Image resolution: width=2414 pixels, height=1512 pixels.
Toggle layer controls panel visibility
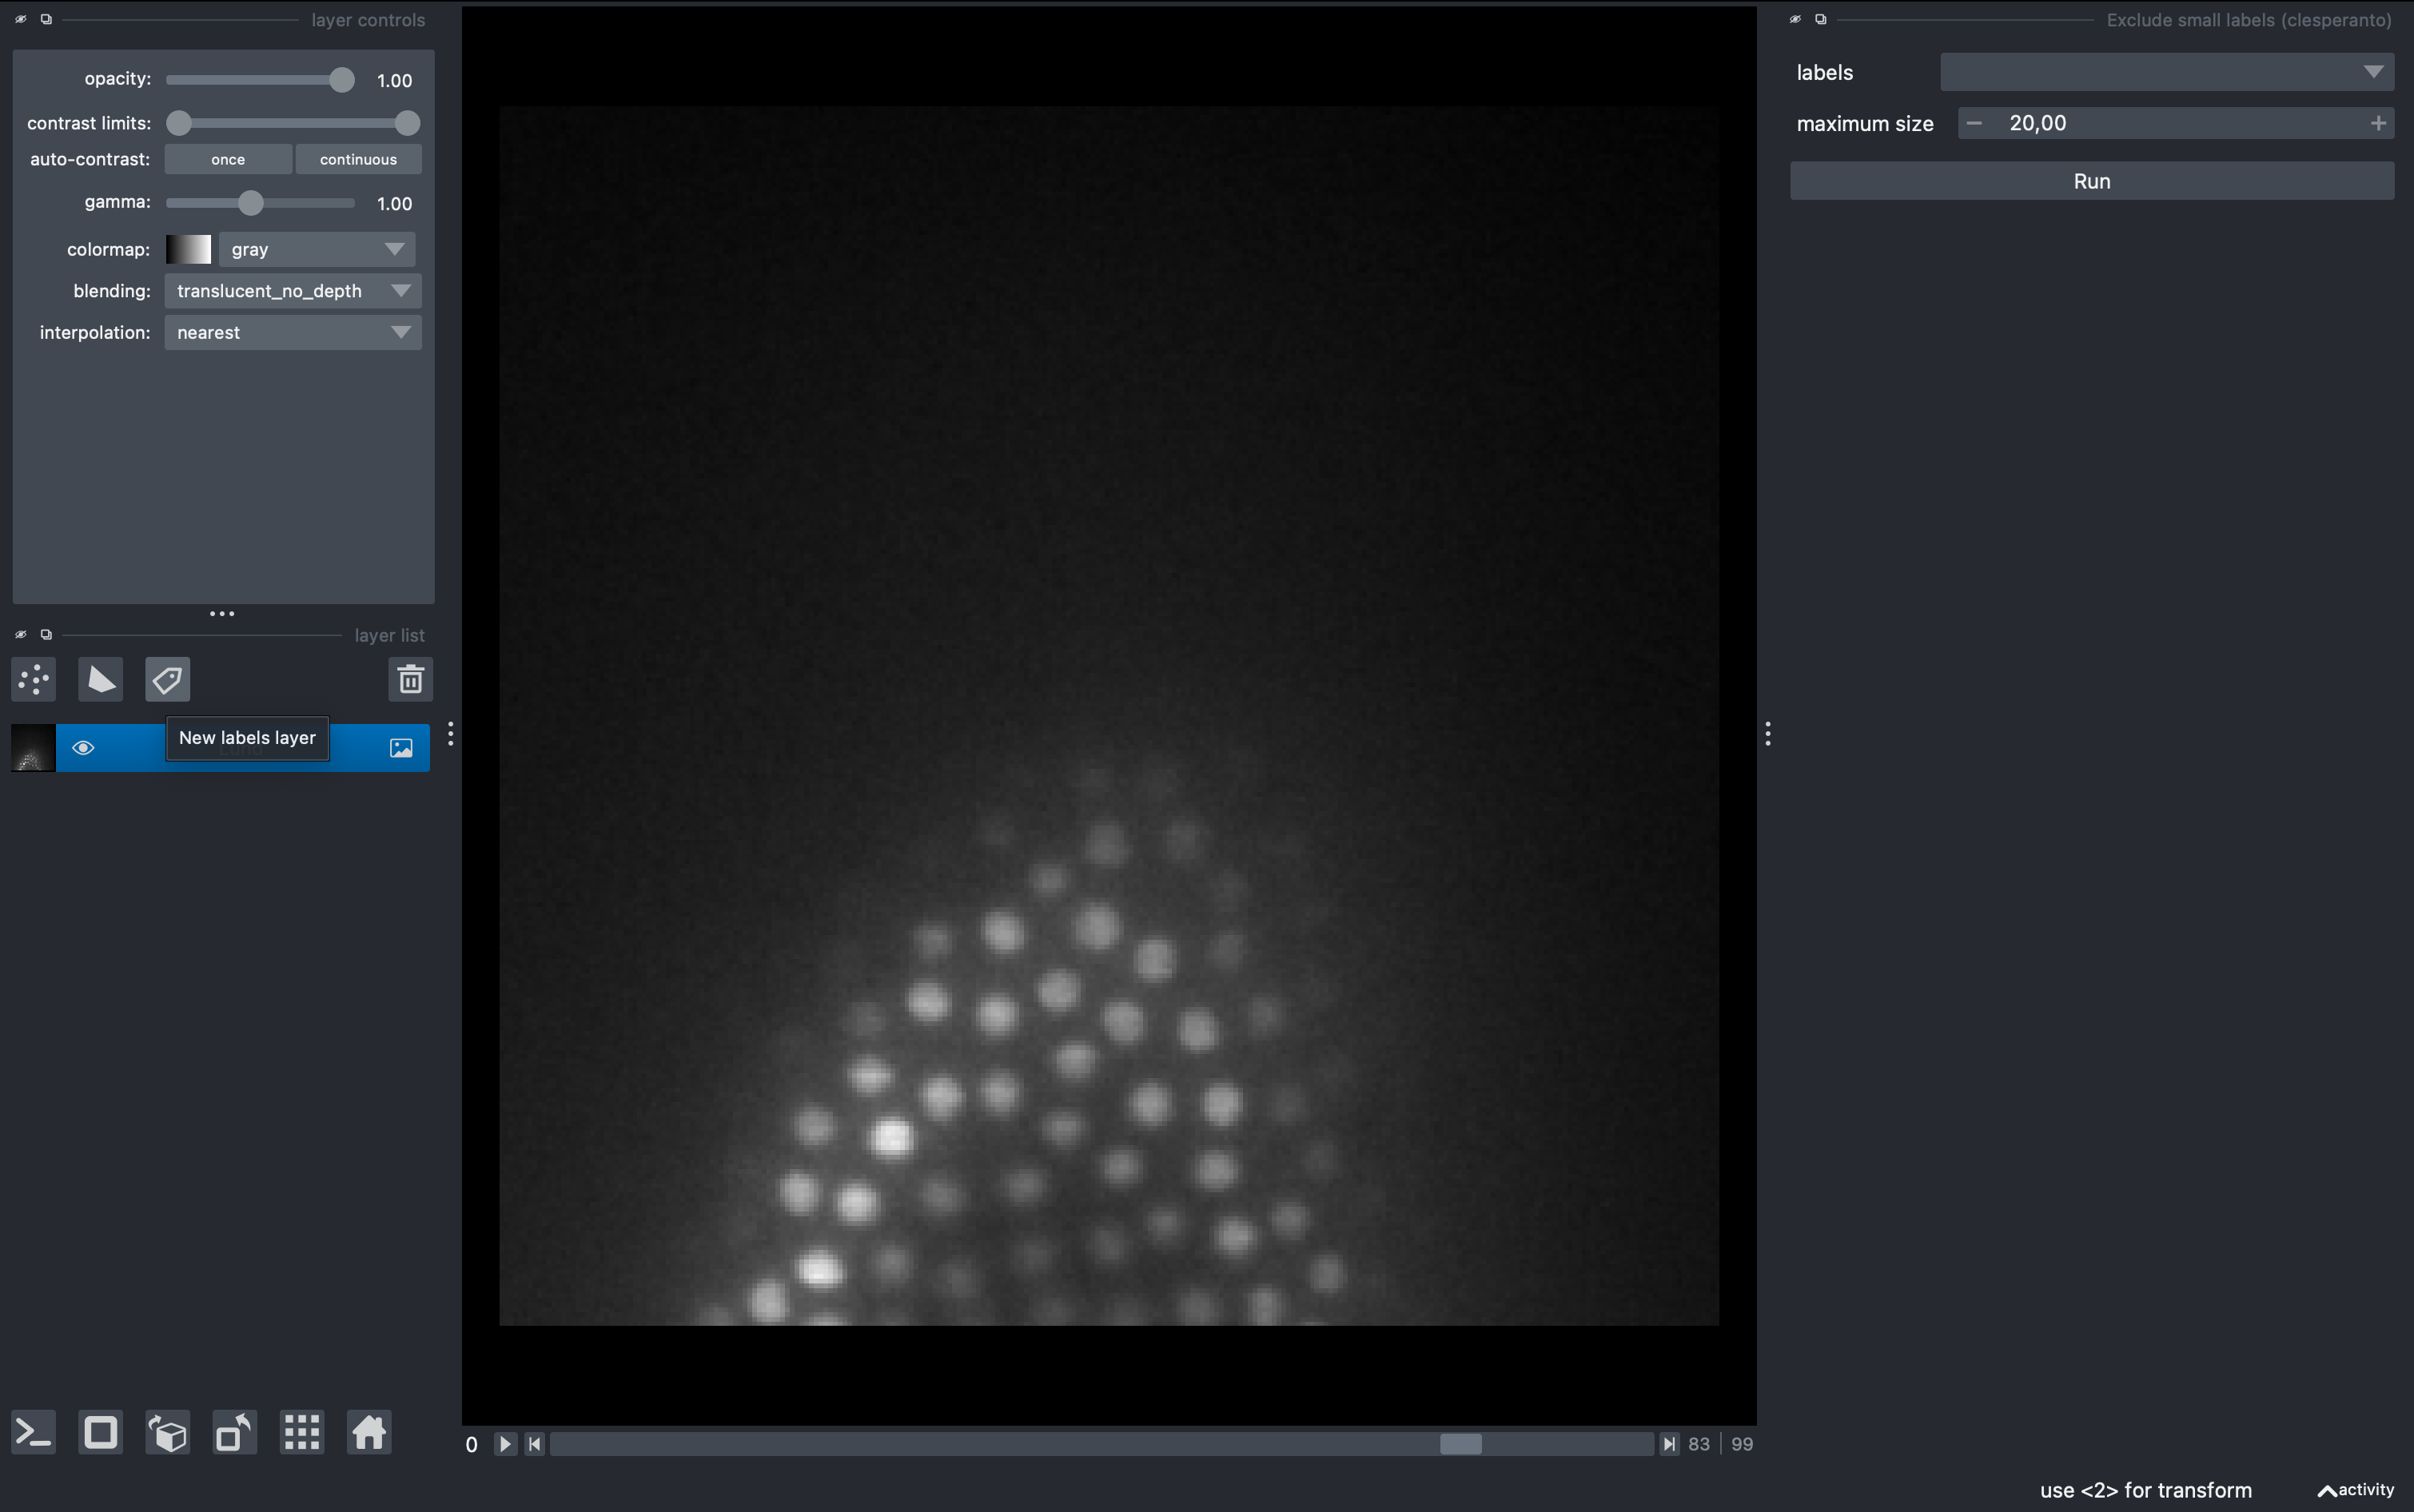click(19, 18)
